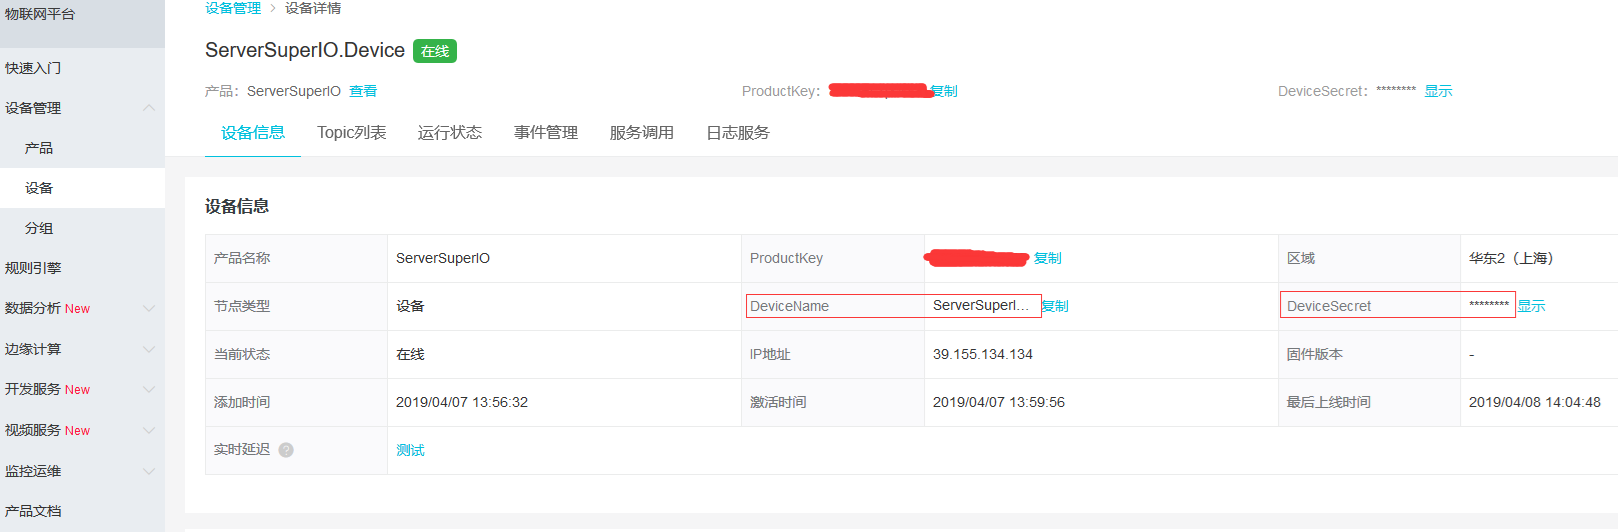Open the 运行状态 tab
This screenshot has width=1618, height=532.
[x=449, y=133]
